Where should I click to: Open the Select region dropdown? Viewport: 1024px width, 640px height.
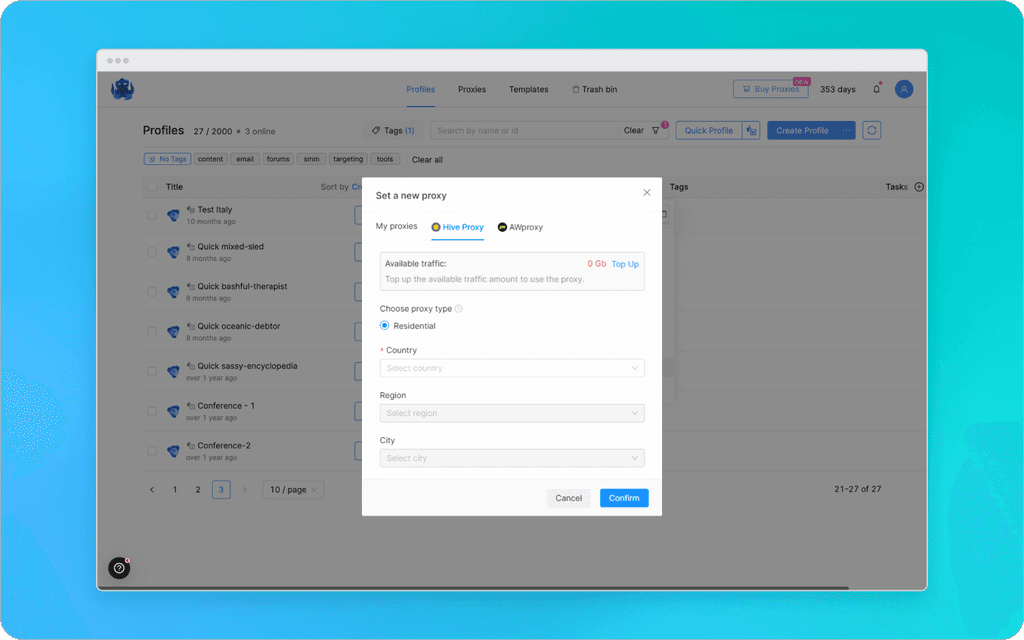(511, 413)
